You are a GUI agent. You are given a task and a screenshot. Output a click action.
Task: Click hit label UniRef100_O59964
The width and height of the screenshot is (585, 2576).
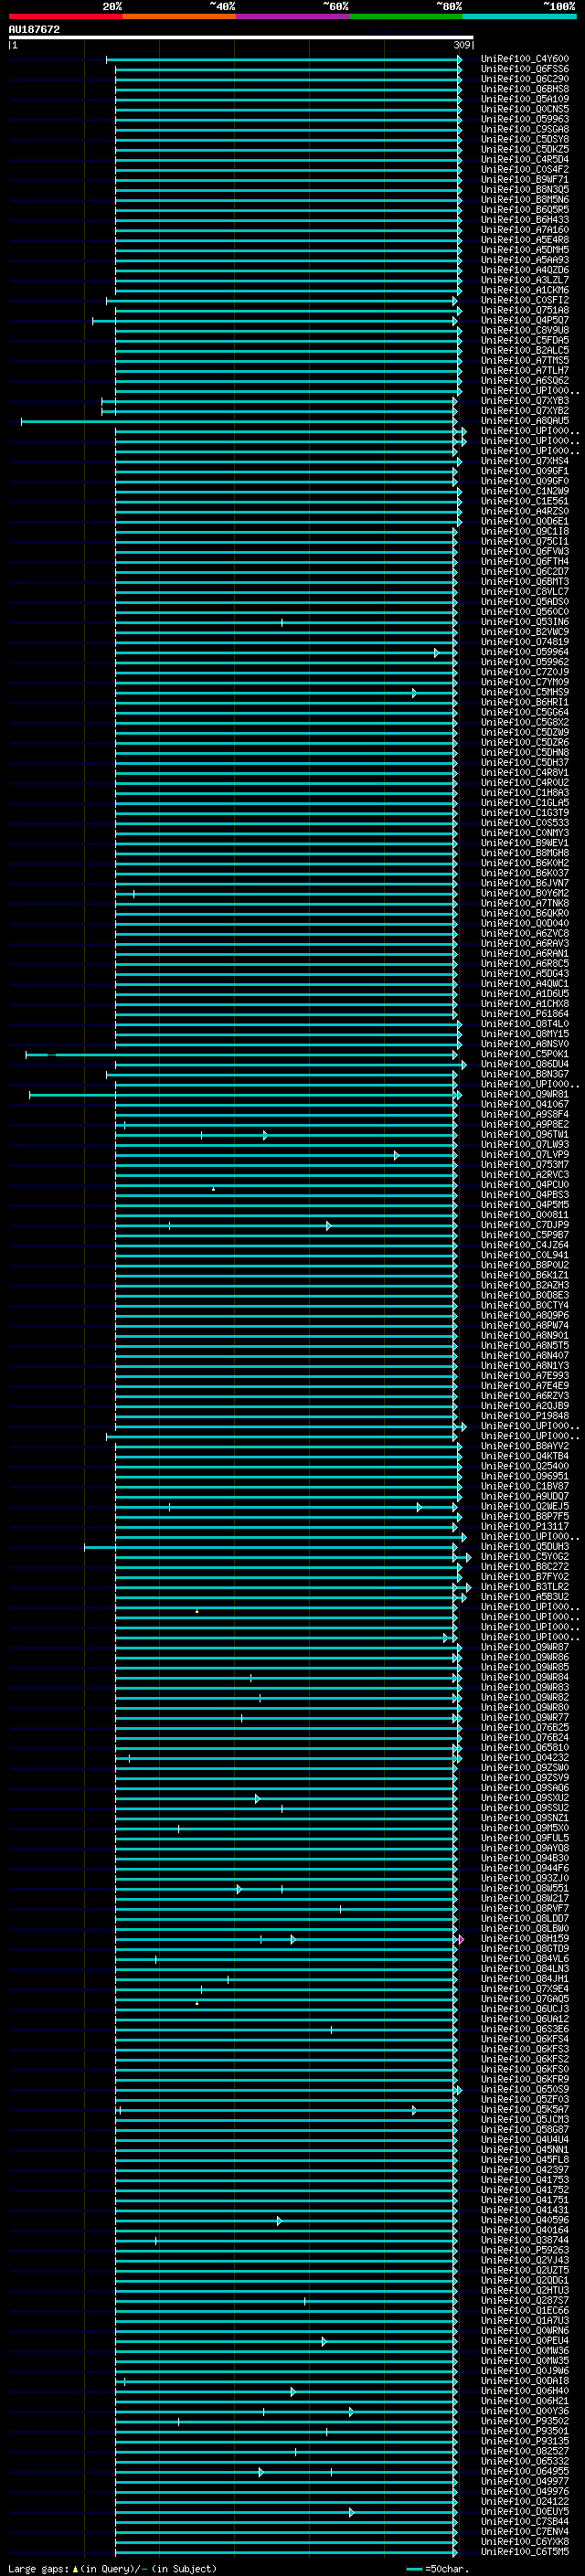(x=524, y=652)
